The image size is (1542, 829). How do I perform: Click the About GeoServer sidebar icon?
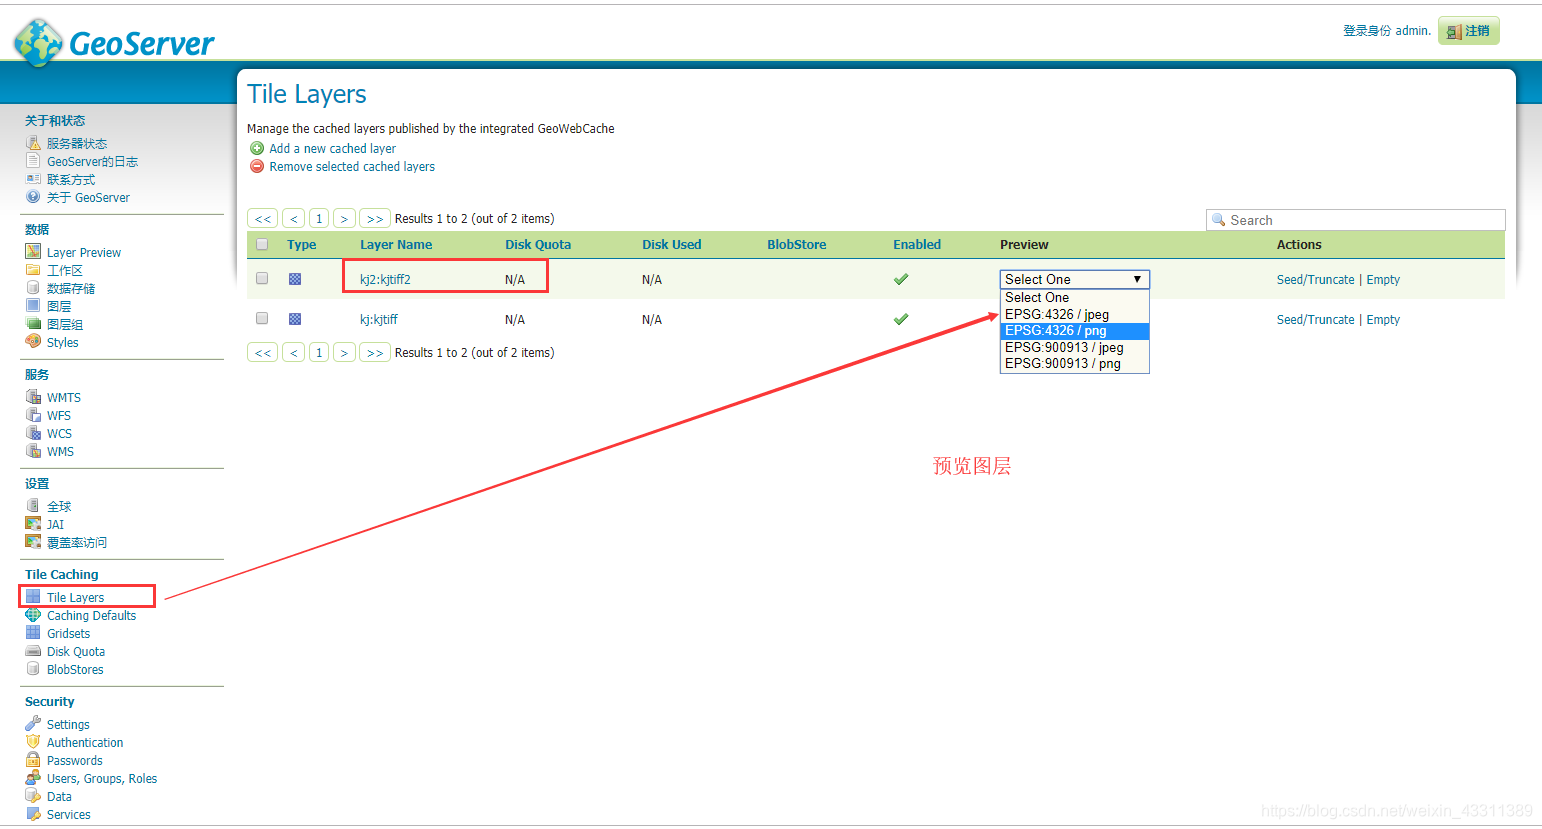tap(33, 197)
